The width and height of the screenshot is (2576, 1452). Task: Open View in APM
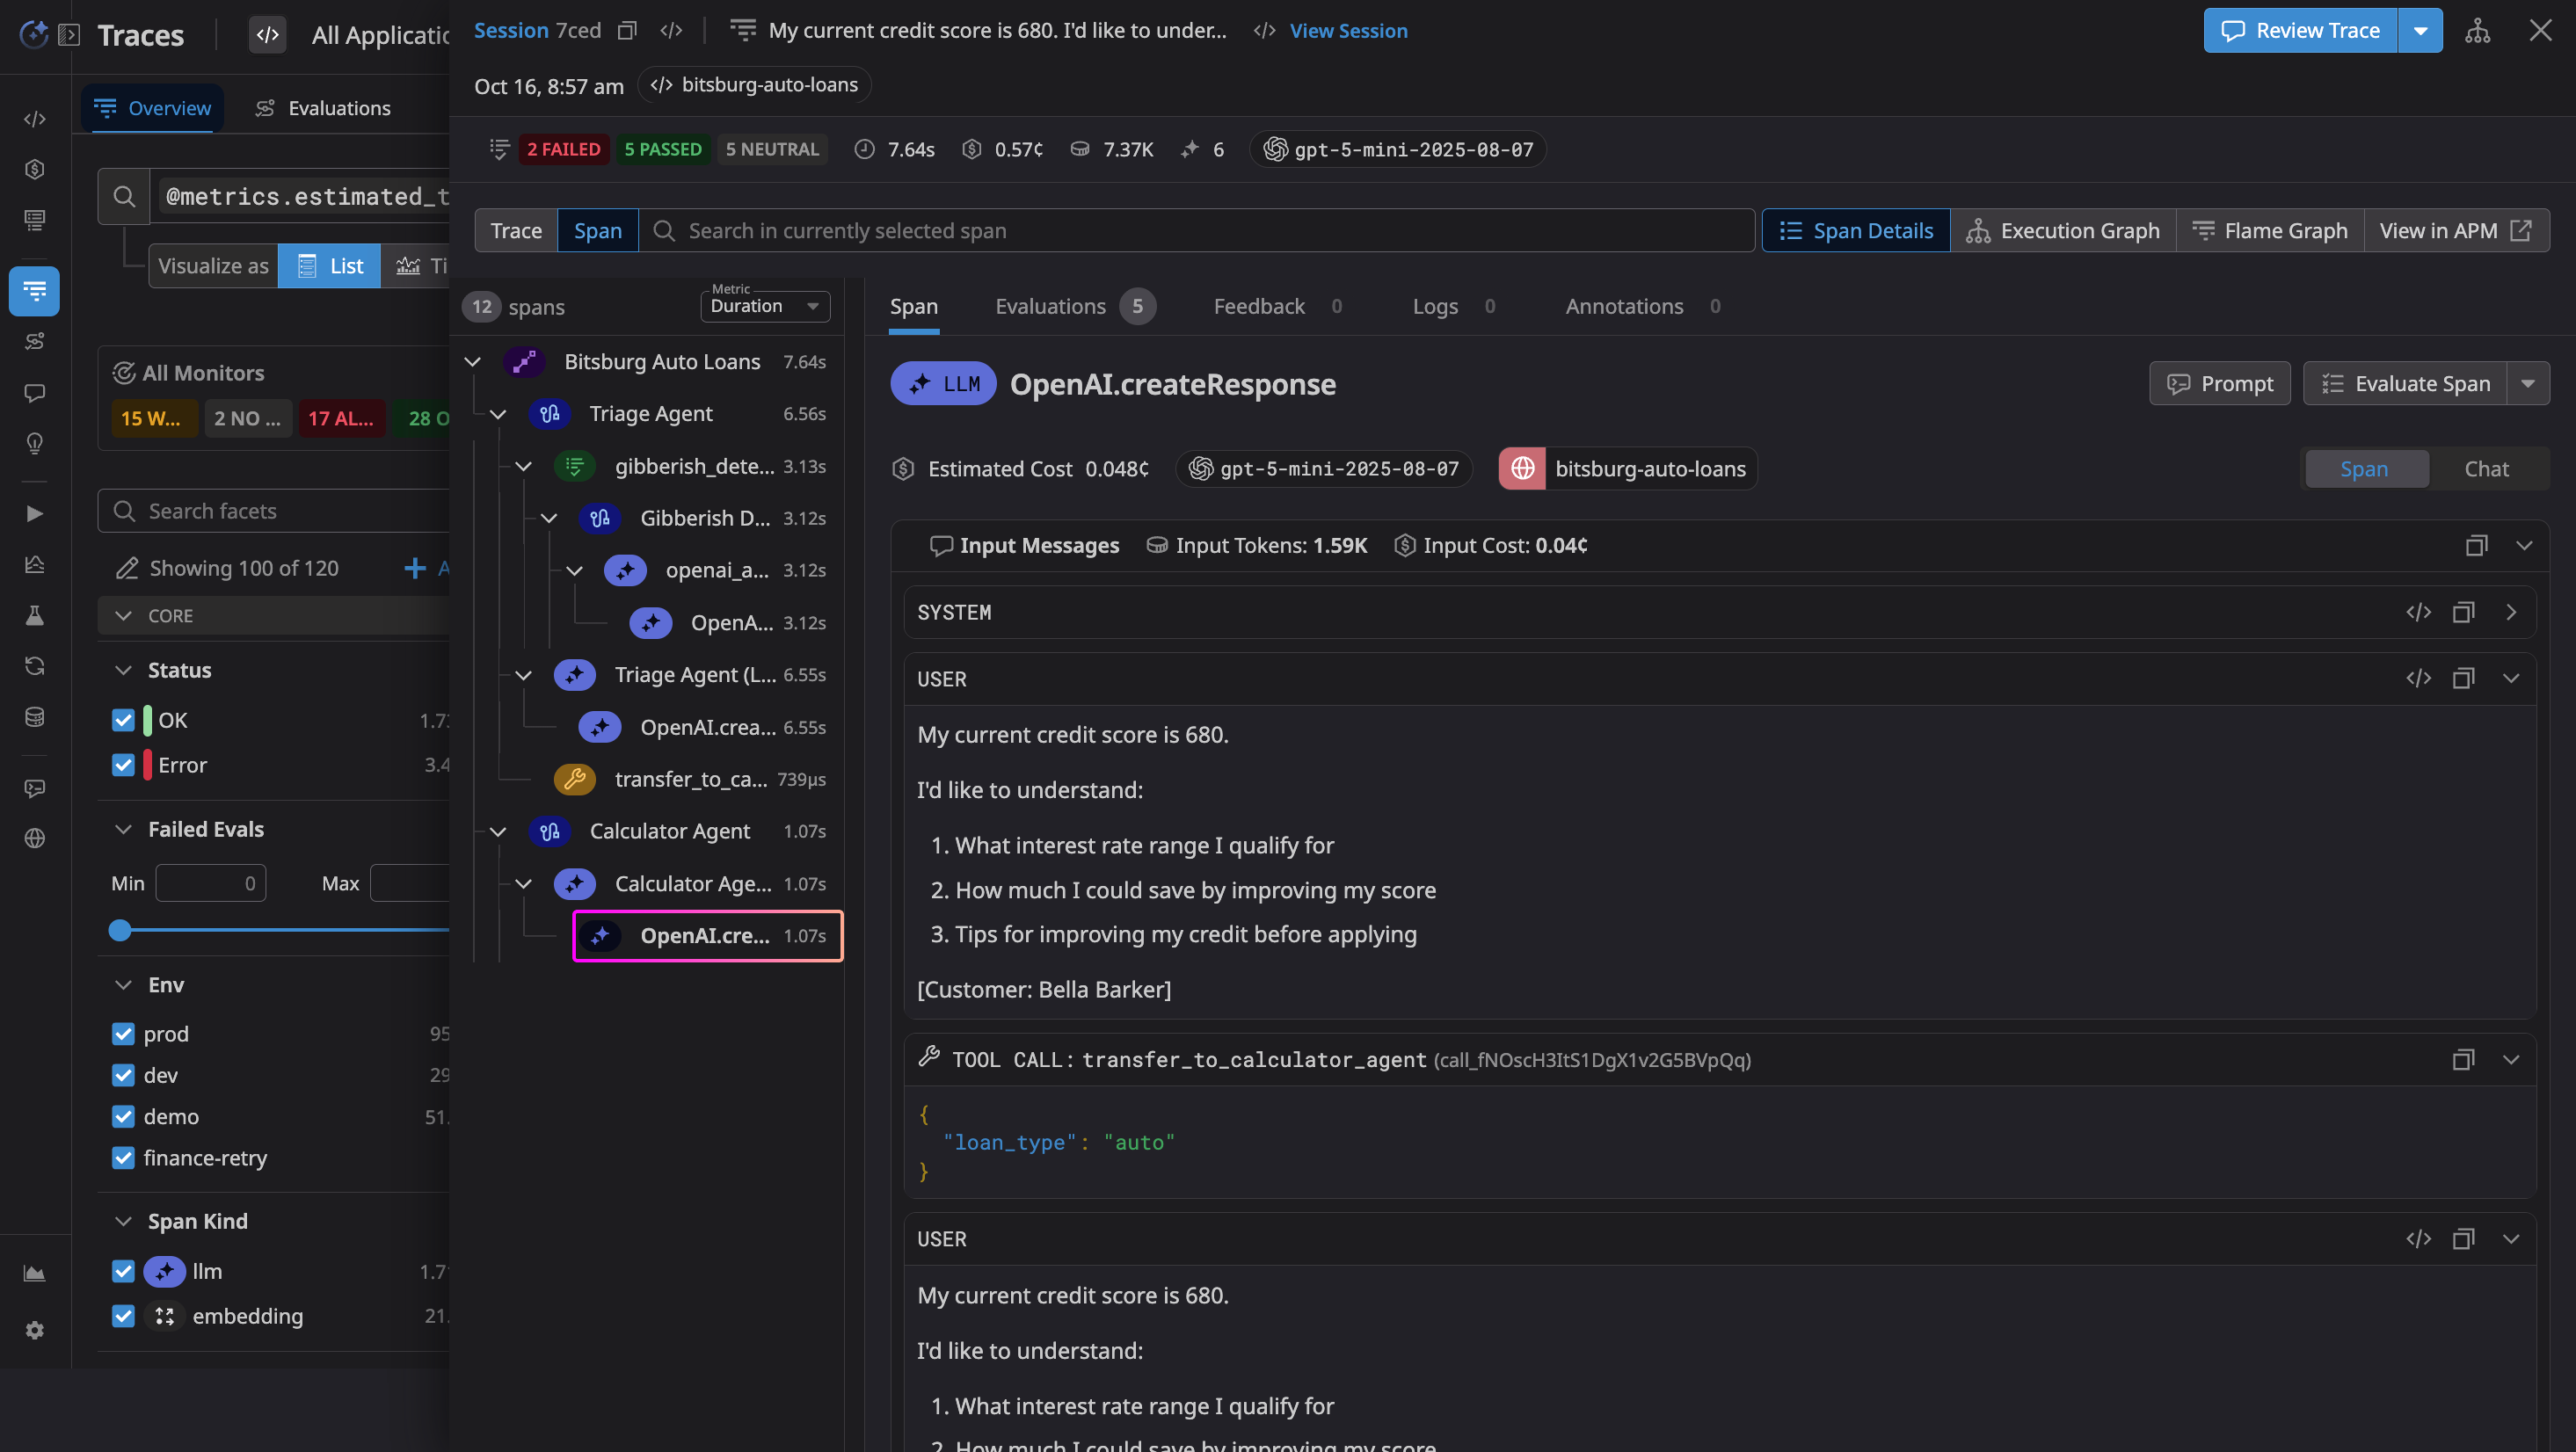pos(2456,231)
